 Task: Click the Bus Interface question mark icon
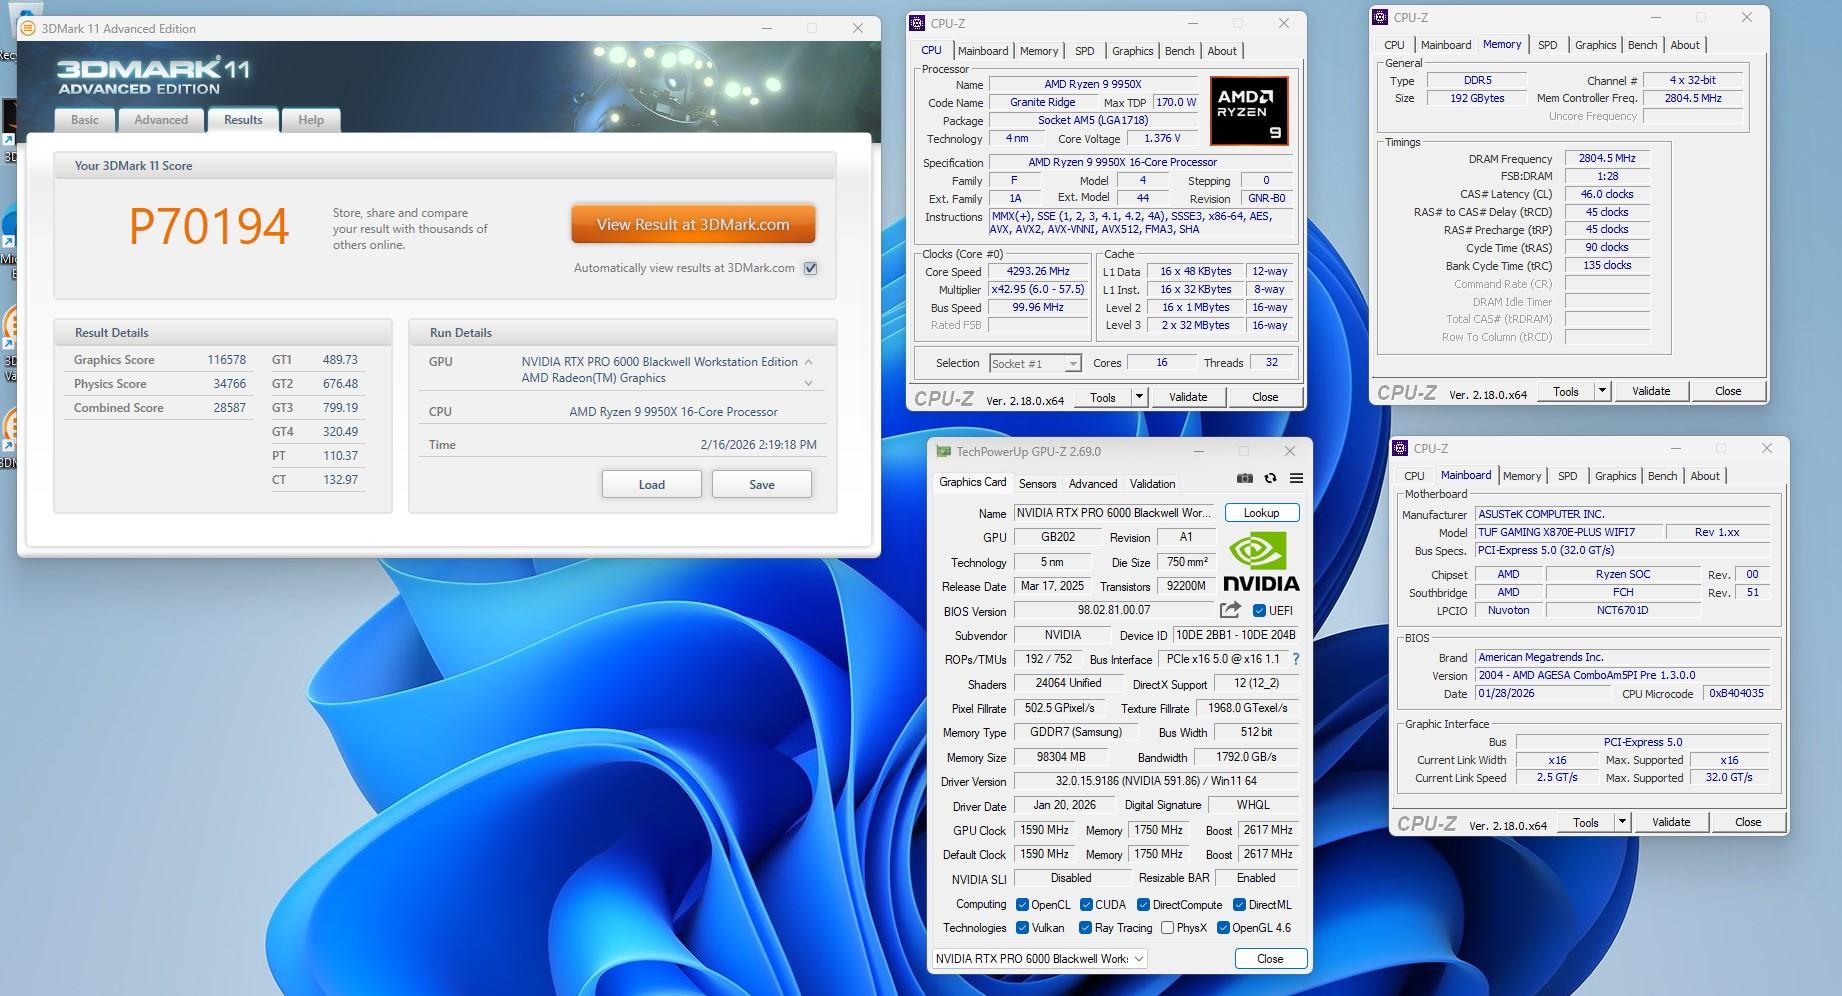click(1296, 659)
